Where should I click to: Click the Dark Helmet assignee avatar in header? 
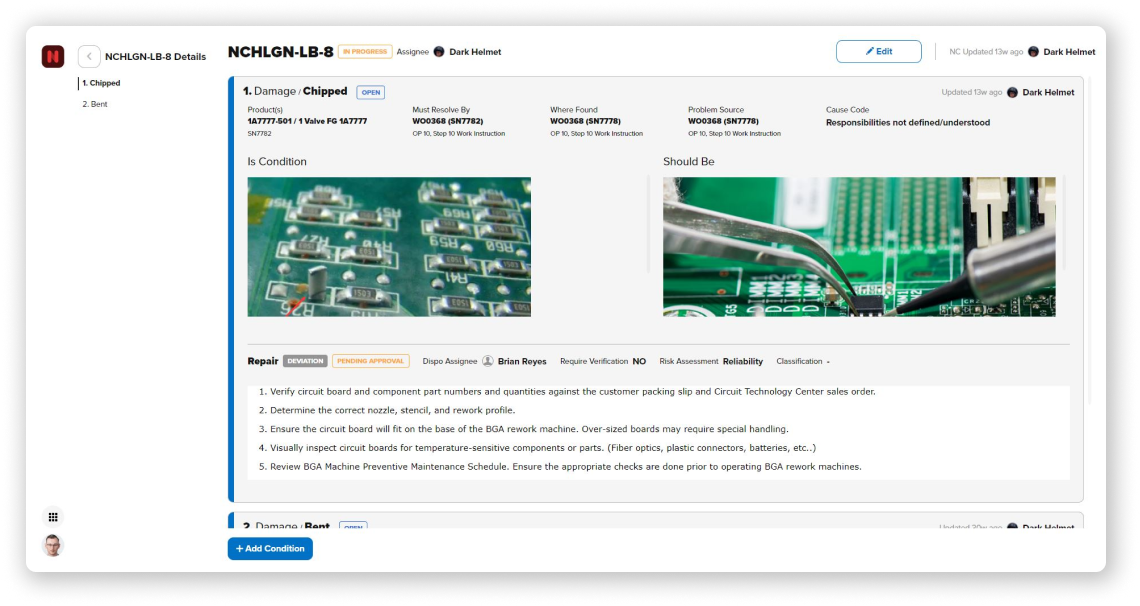pyautogui.click(x=439, y=52)
